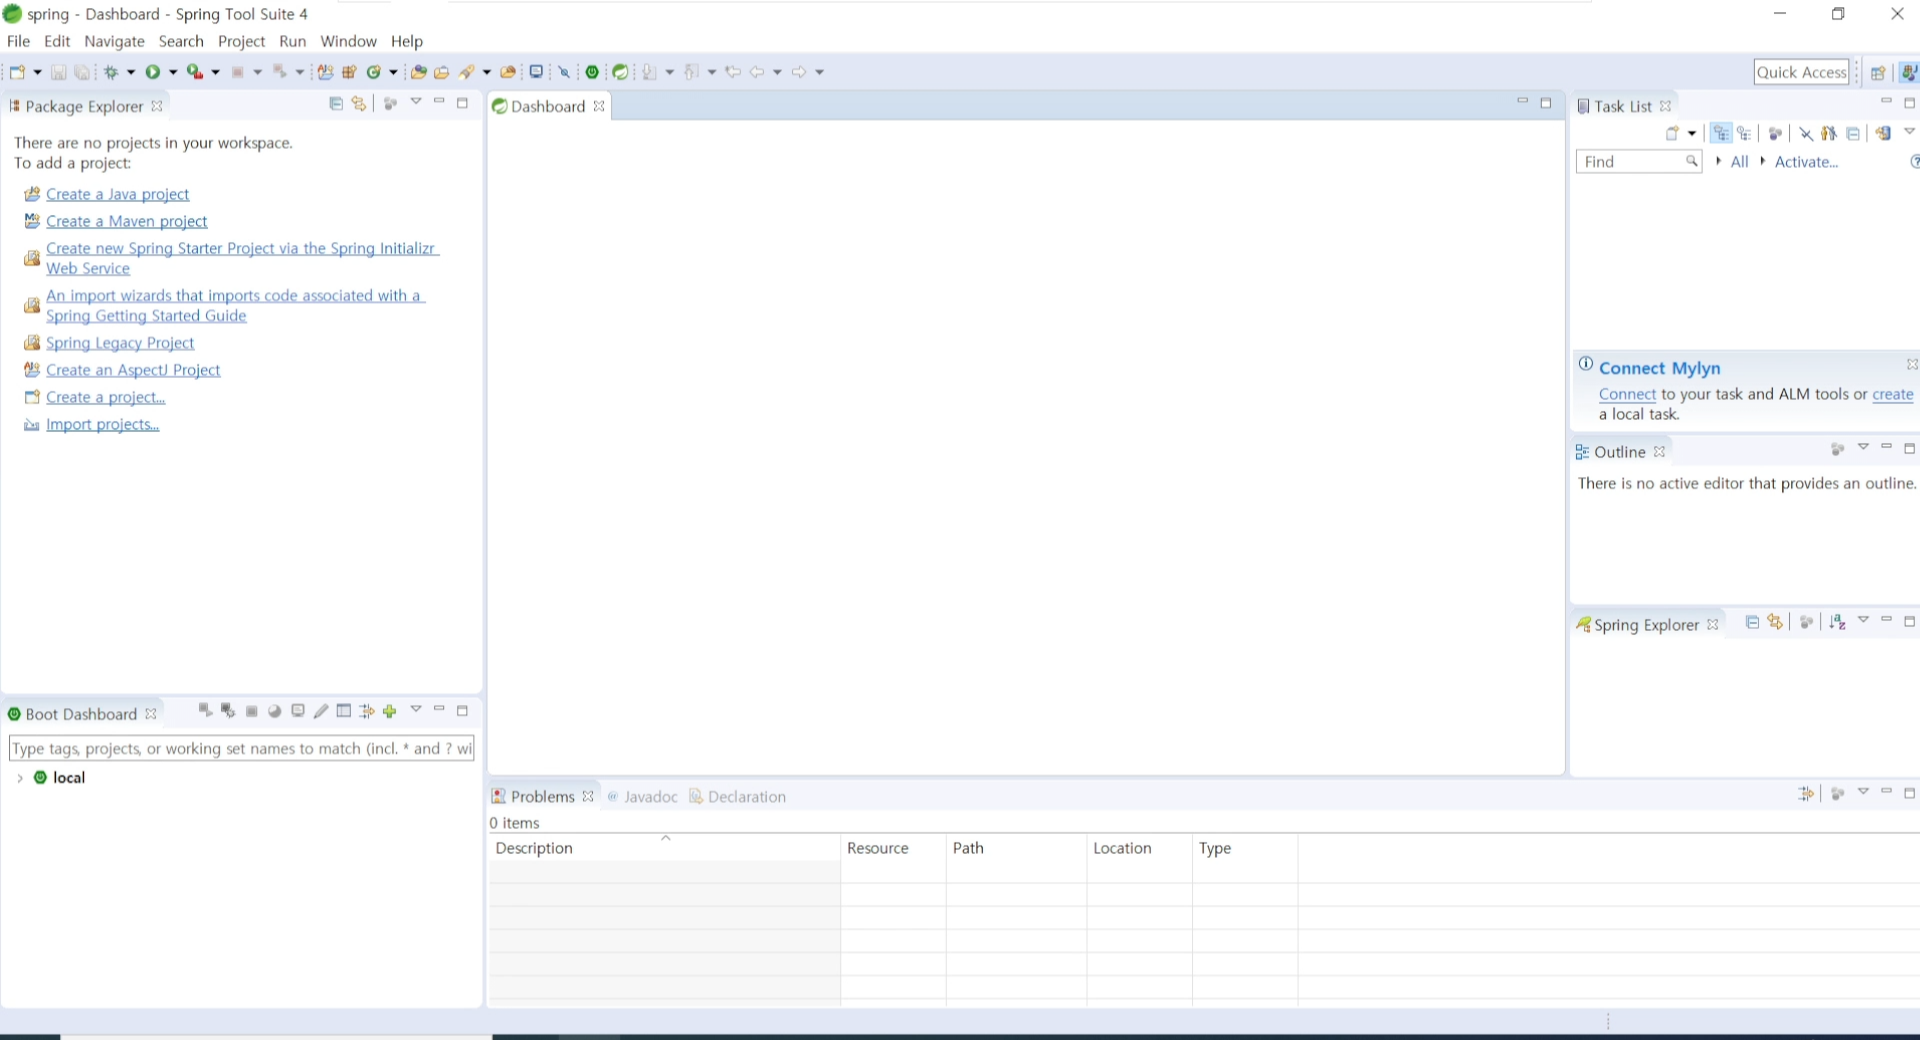Click the Connect link under Connect Mylyn
The width and height of the screenshot is (1920, 1040).
1627,394
